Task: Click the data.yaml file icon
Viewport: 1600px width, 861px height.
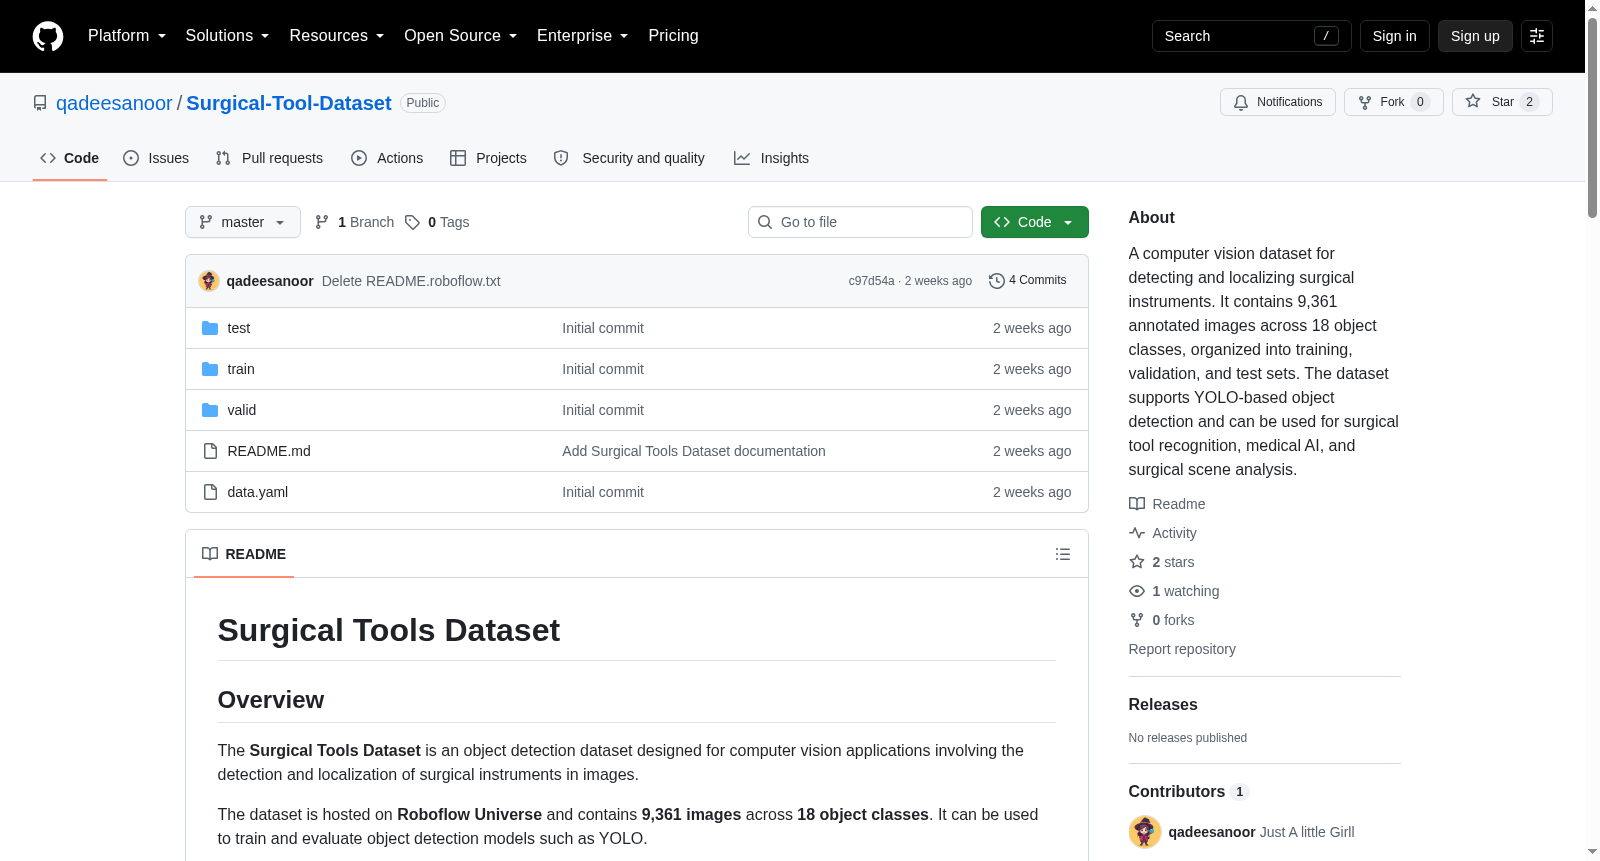Action: click(210, 492)
